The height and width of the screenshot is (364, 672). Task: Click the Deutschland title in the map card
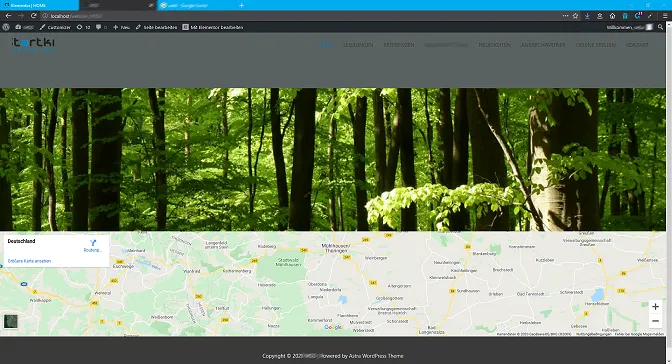pyautogui.click(x=21, y=241)
